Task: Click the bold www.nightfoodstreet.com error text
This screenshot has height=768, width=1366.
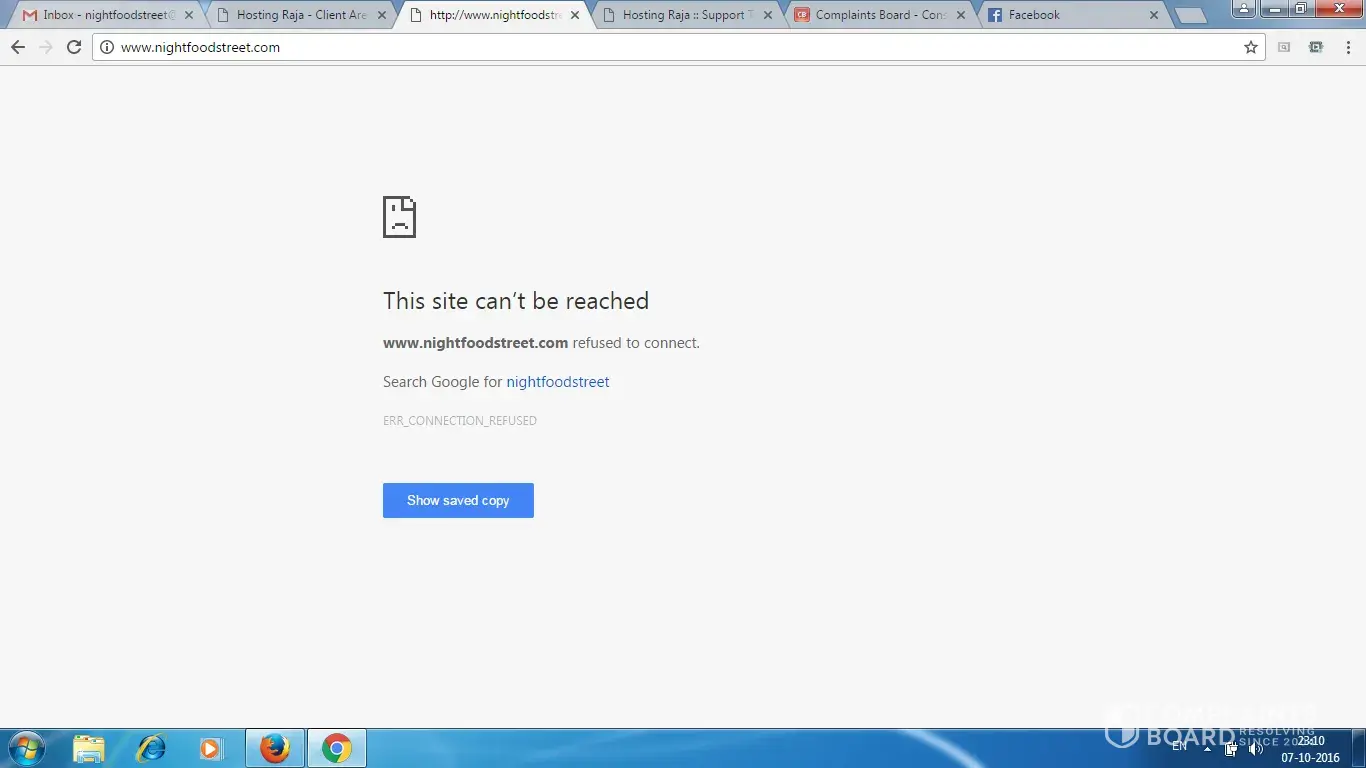Action: (475, 343)
